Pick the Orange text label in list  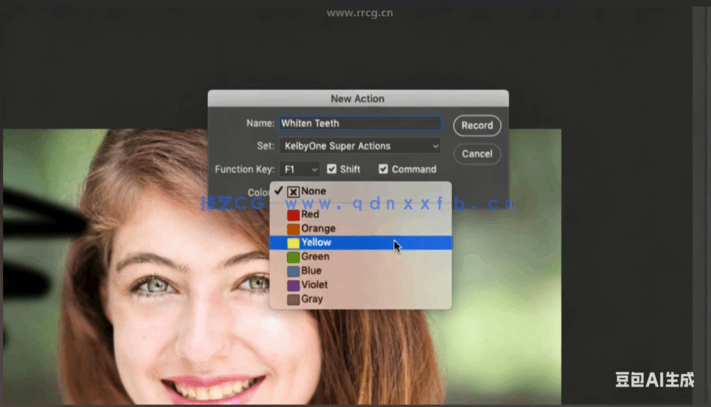(319, 229)
